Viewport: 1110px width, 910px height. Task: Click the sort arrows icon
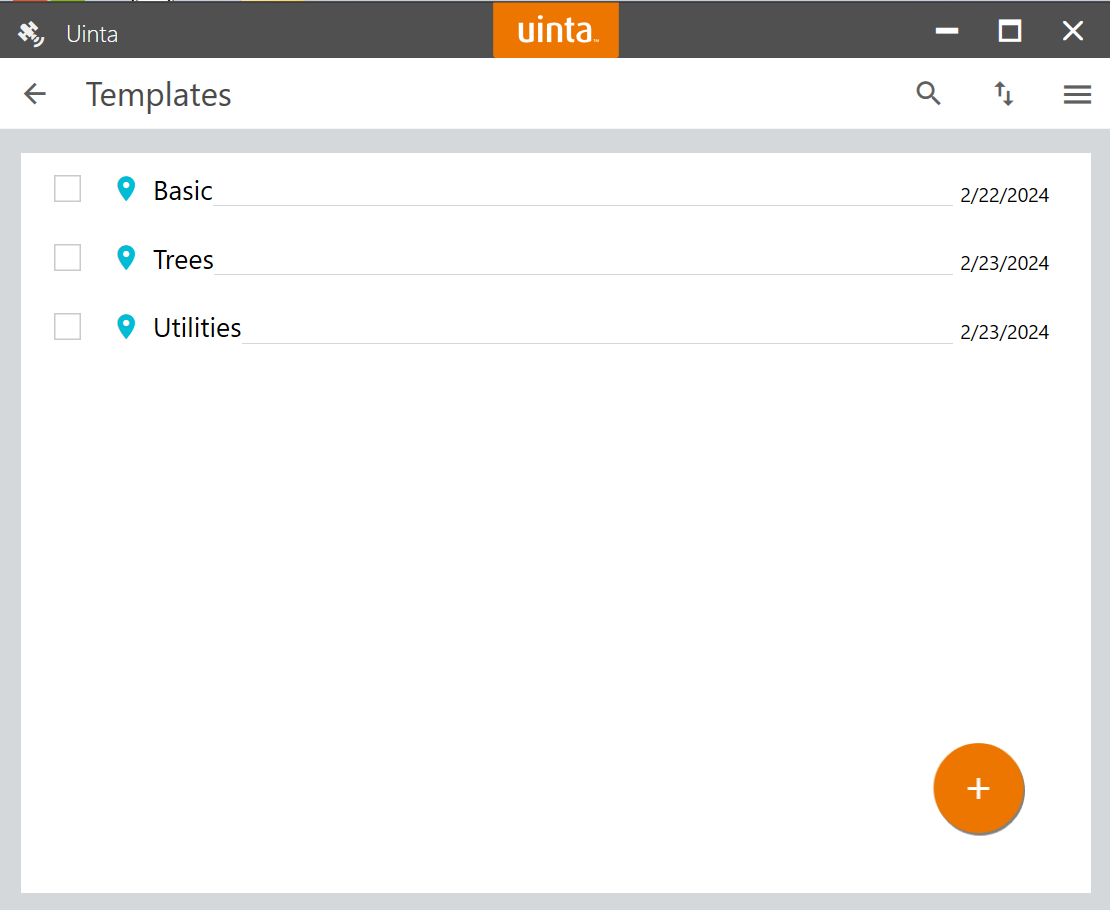pyautogui.click(x=1003, y=94)
